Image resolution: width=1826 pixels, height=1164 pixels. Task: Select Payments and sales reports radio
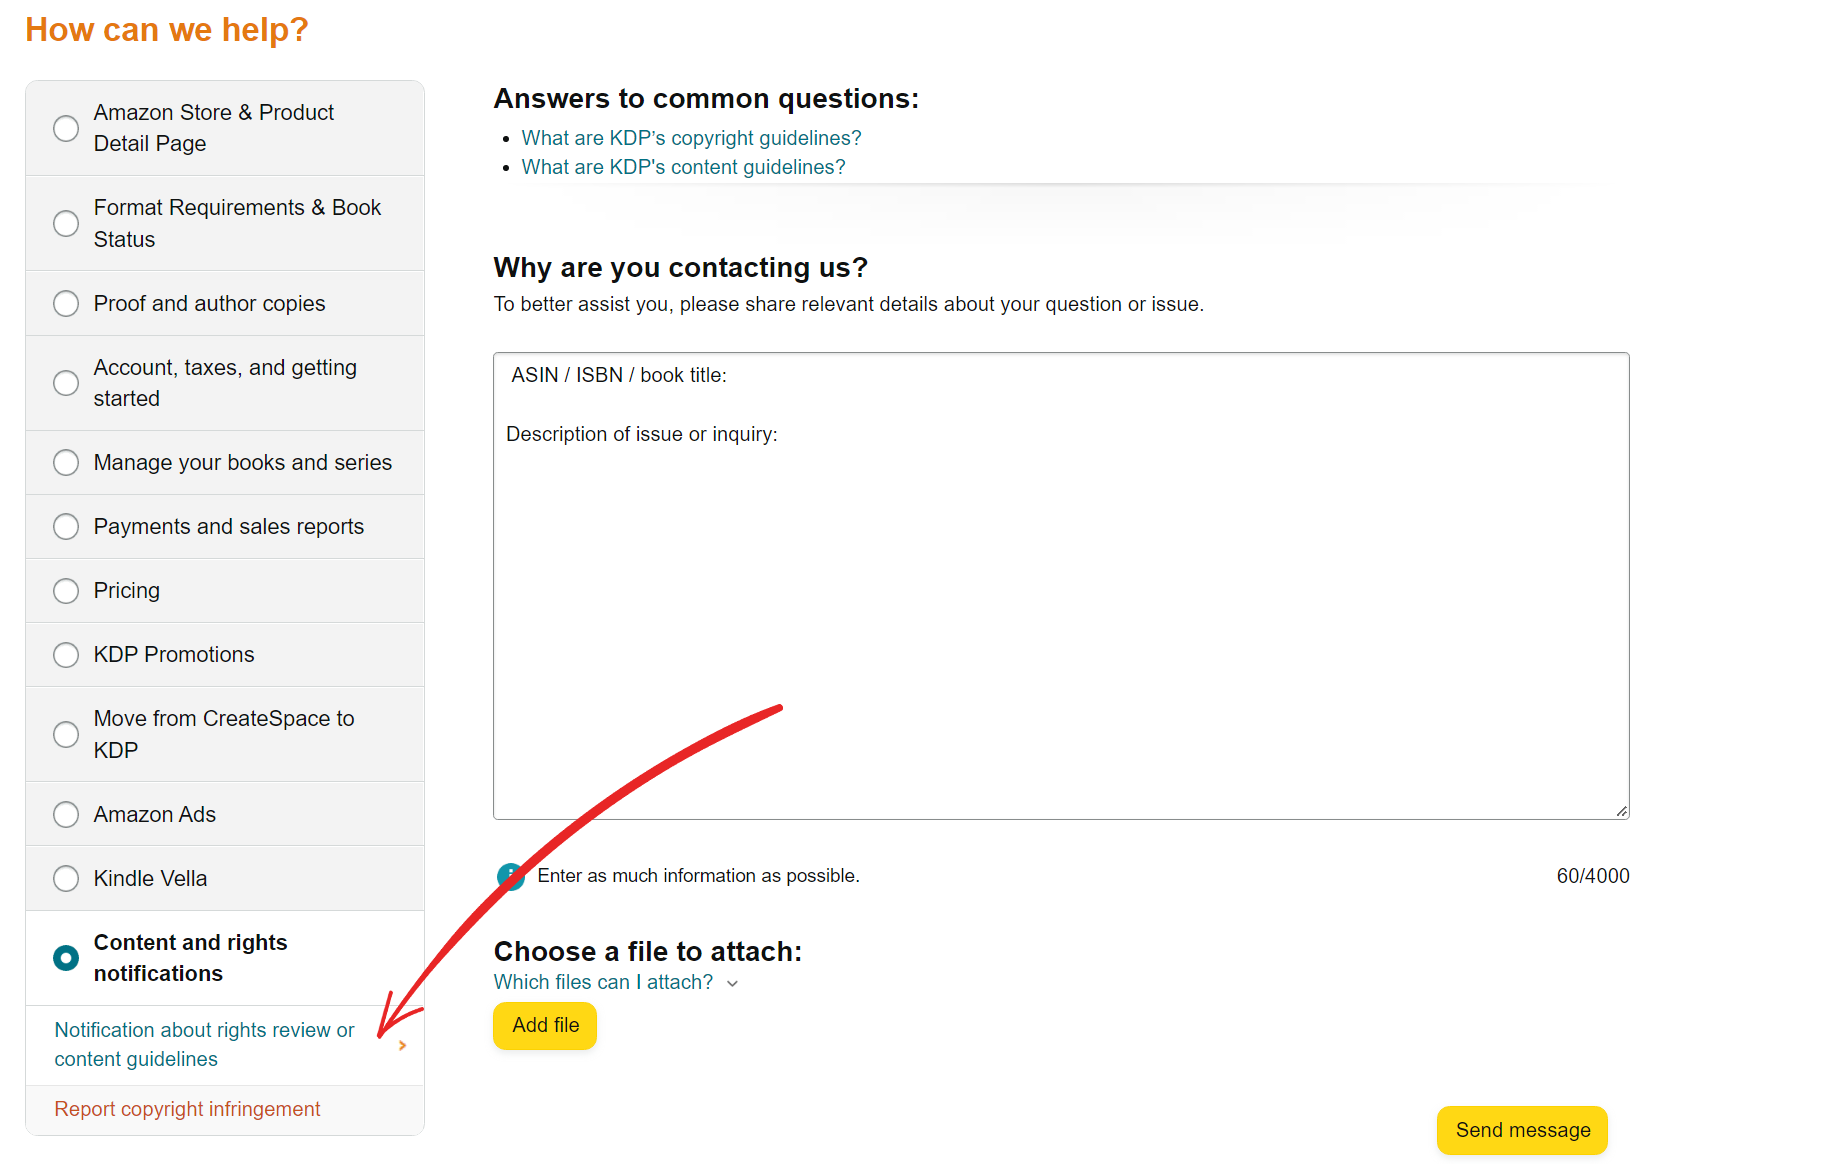click(x=66, y=526)
